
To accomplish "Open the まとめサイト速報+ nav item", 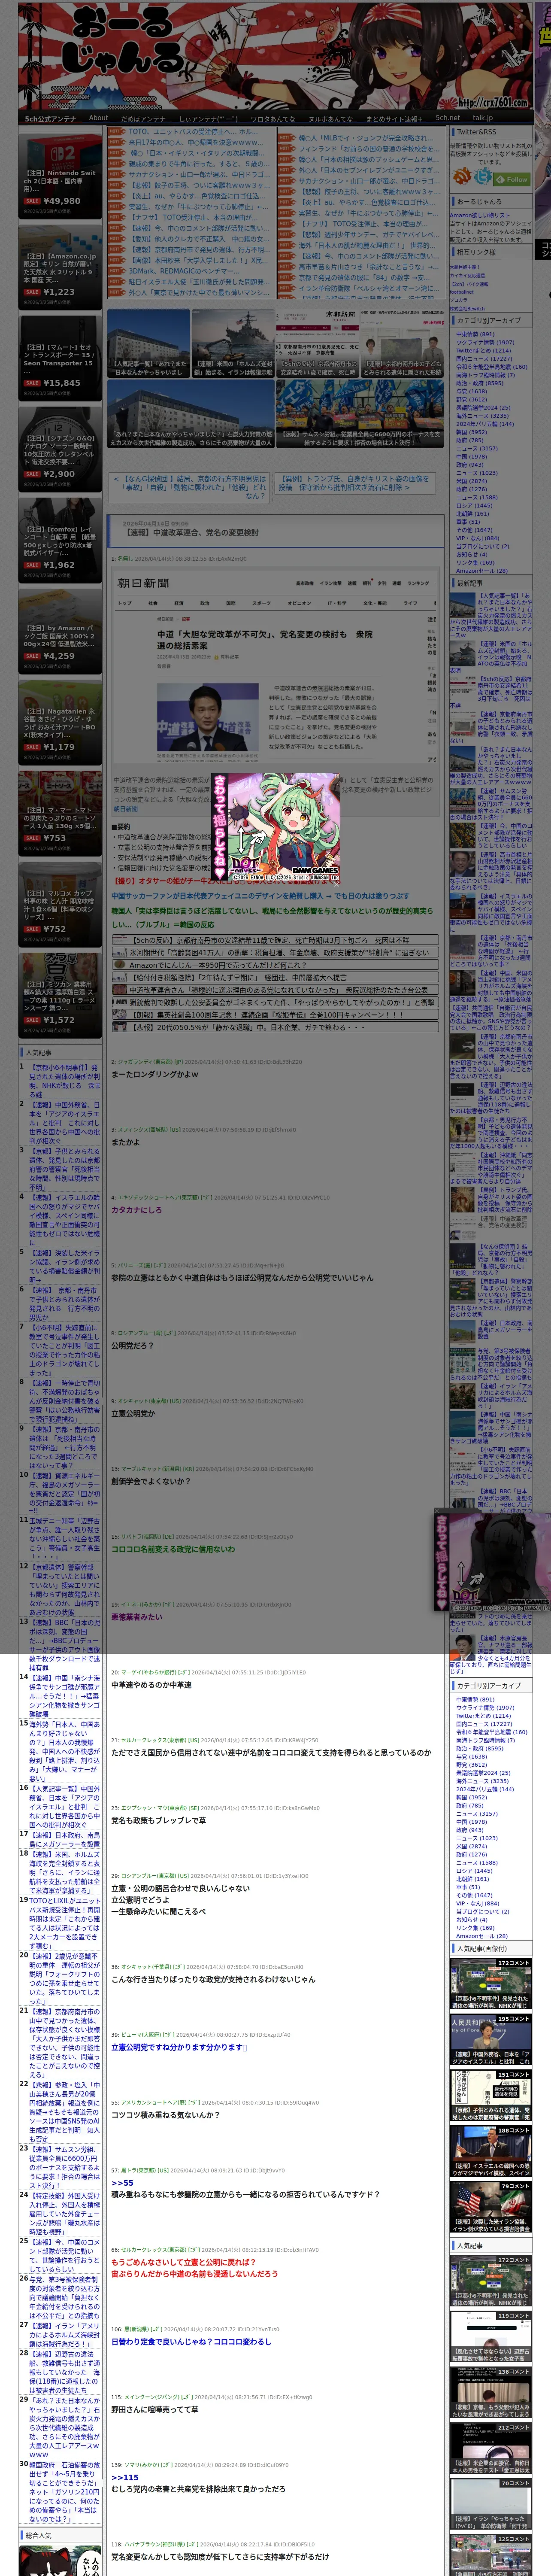I will click(394, 118).
